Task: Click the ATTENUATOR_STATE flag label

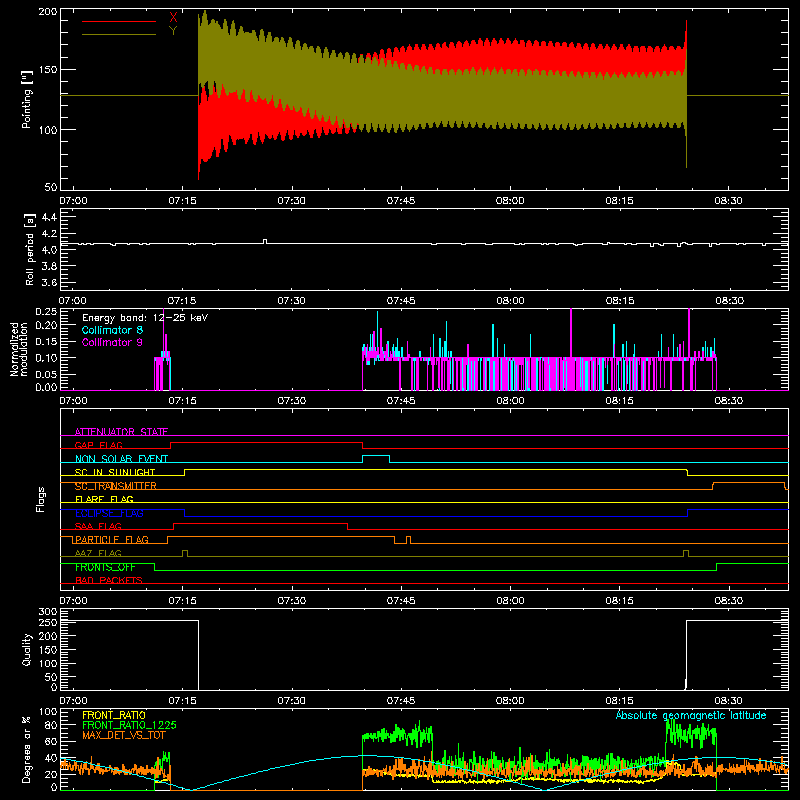Action: click(x=121, y=432)
